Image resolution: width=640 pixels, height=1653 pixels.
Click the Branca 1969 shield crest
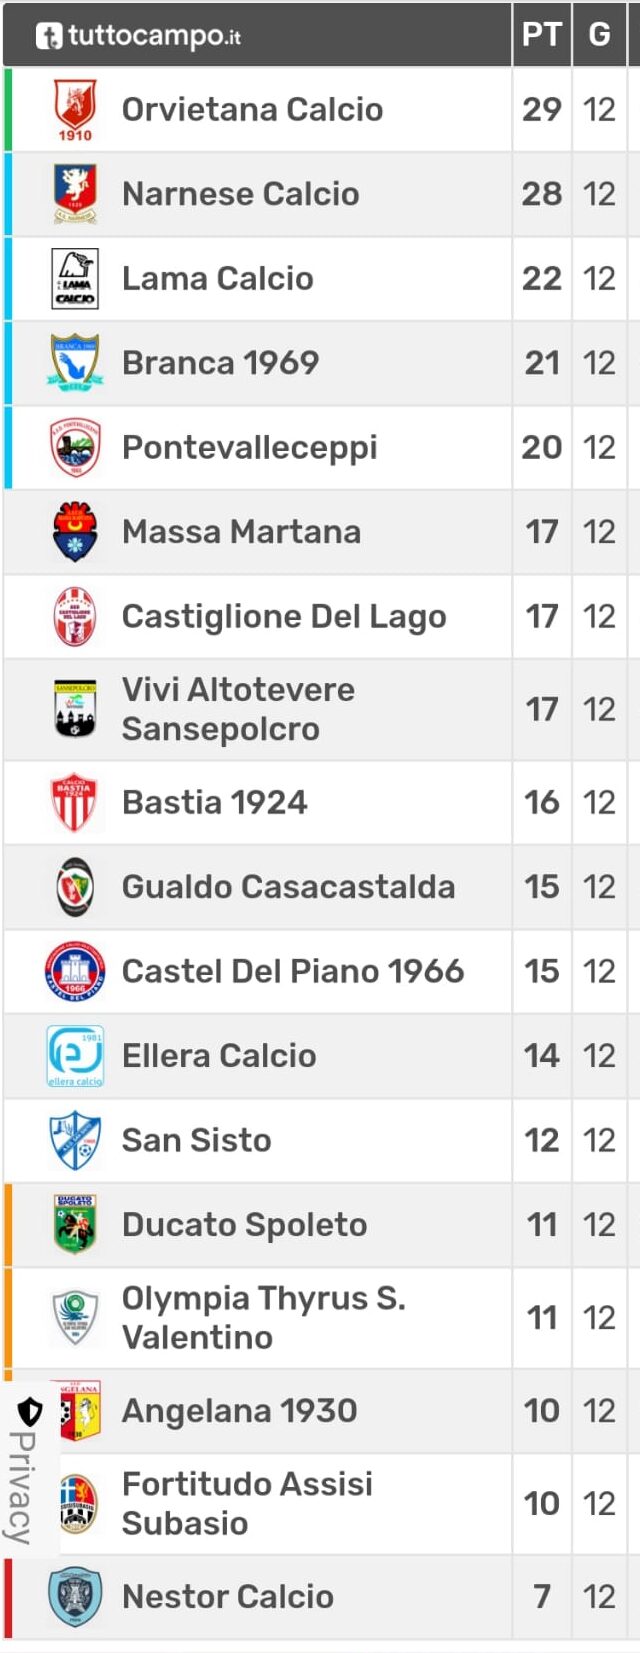[x=75, y=363]
